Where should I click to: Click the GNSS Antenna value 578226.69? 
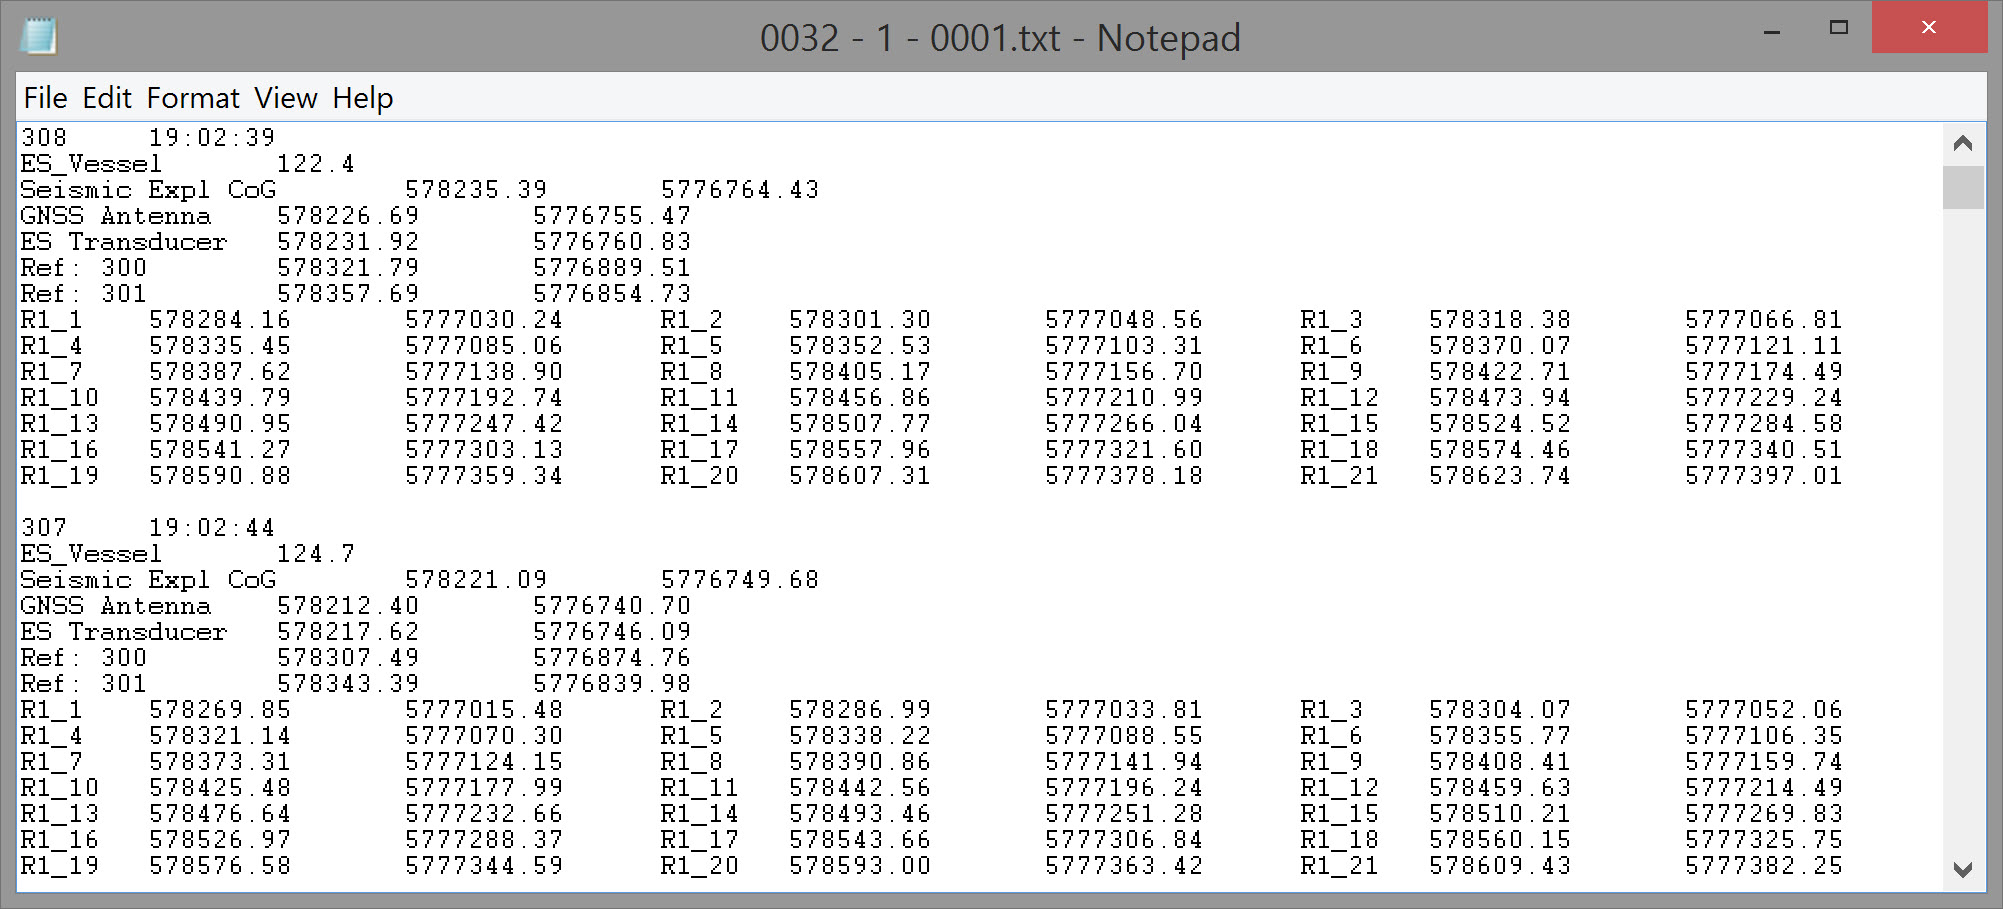coord(348,215)
